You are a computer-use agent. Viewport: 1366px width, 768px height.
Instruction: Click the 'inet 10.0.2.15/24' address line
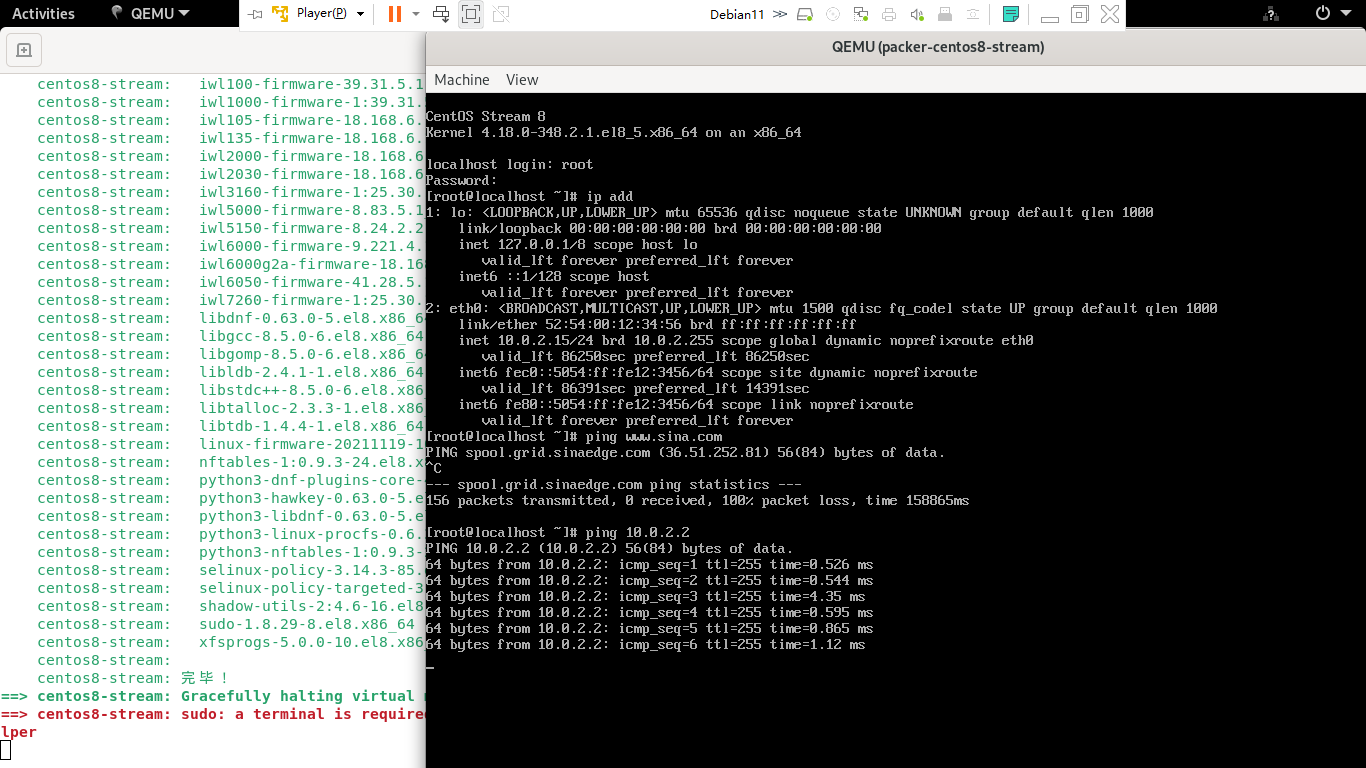click(746, 341)
